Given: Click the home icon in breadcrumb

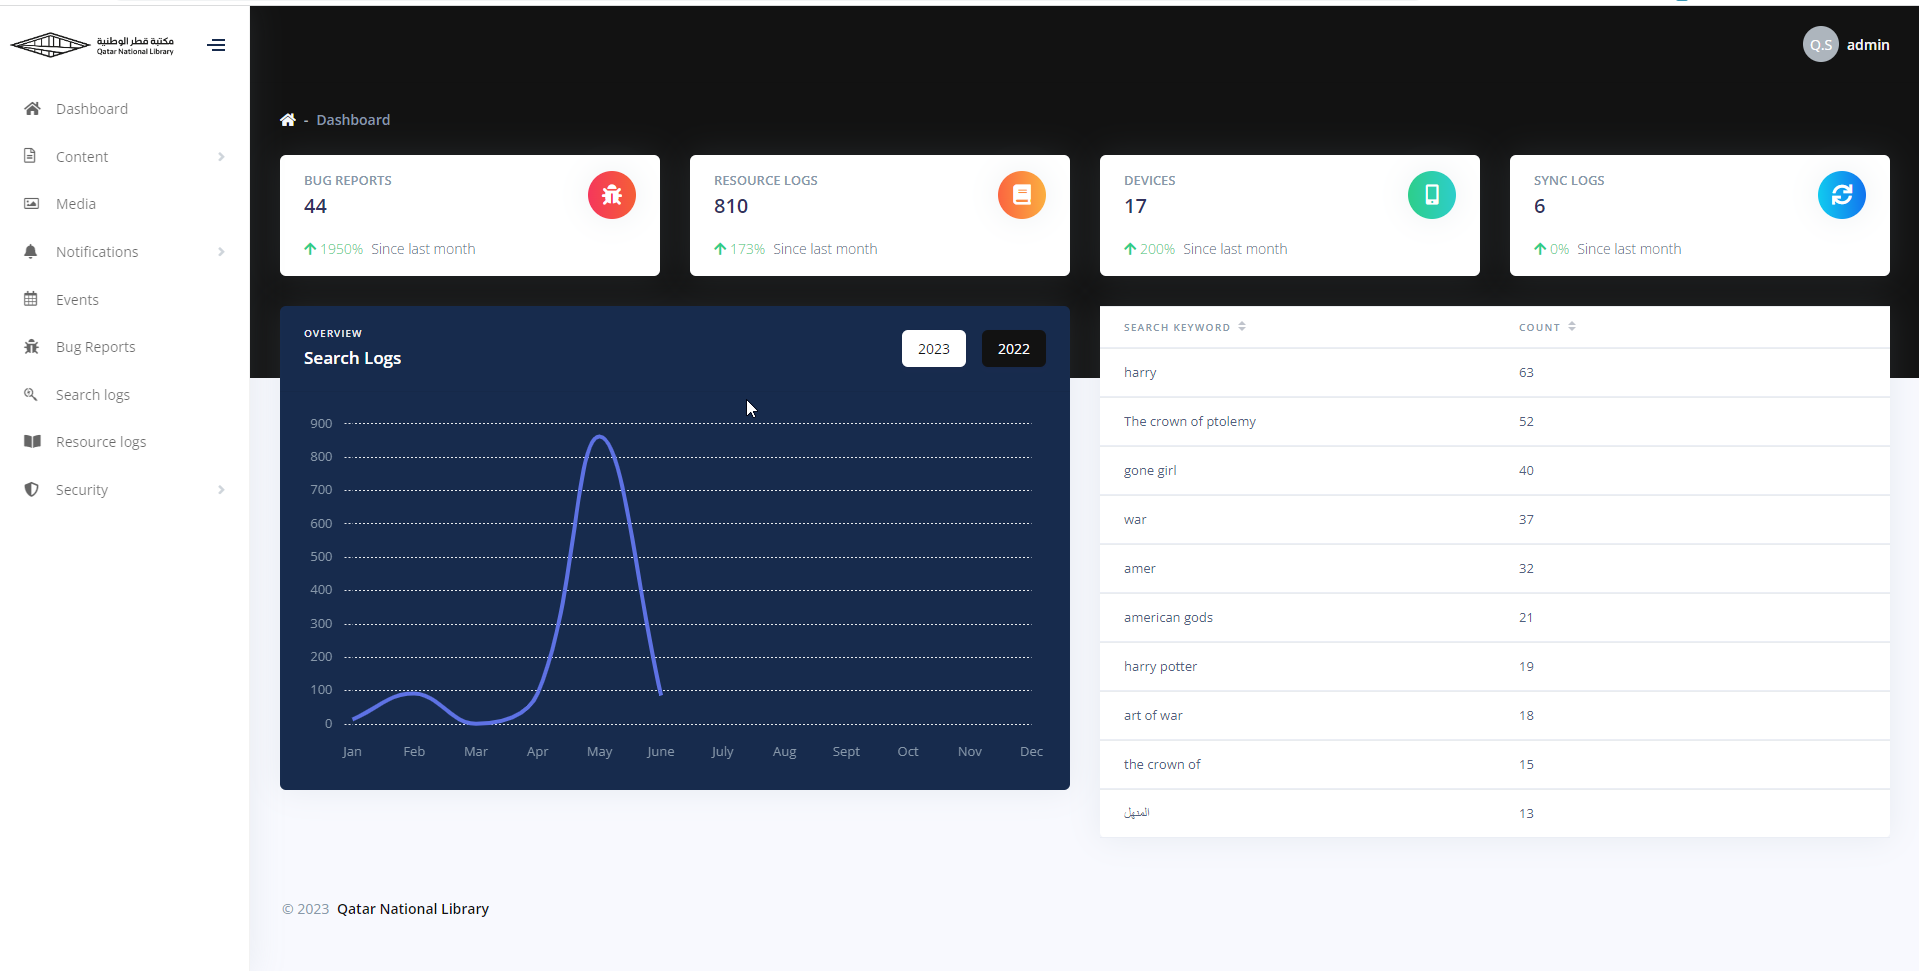Looking at the screenshot, I should (x=288, y=120).
